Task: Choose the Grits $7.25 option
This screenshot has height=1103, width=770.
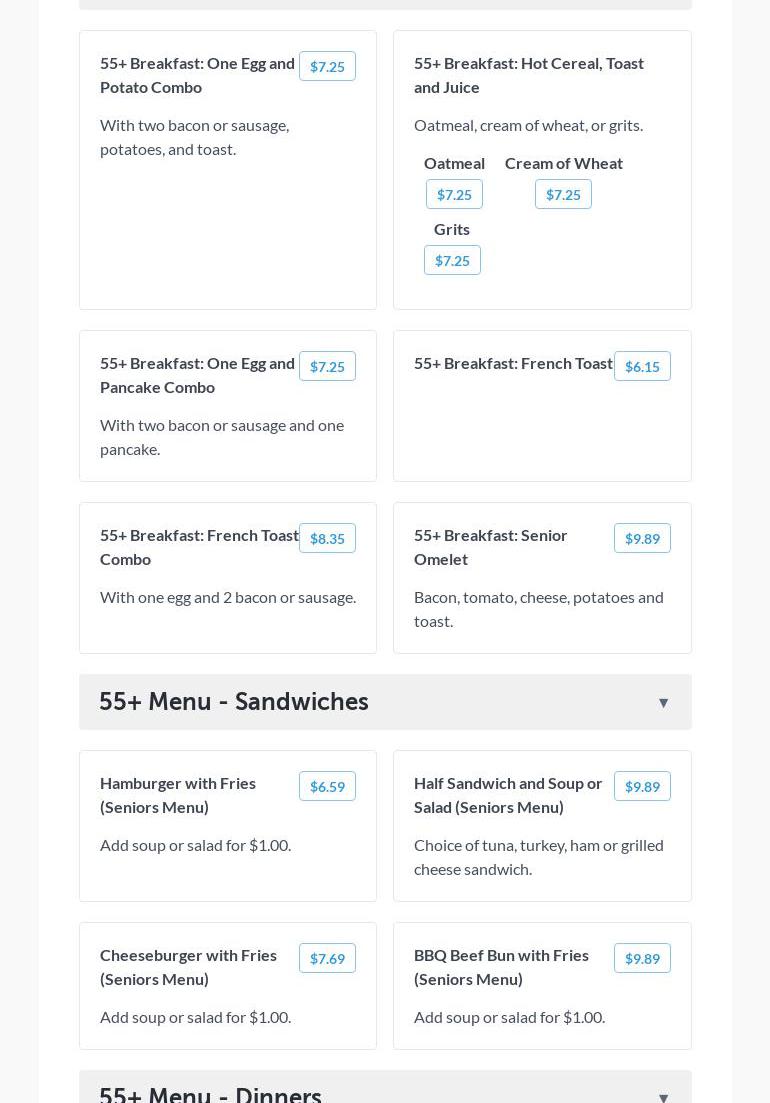Action: coord(452,261)
